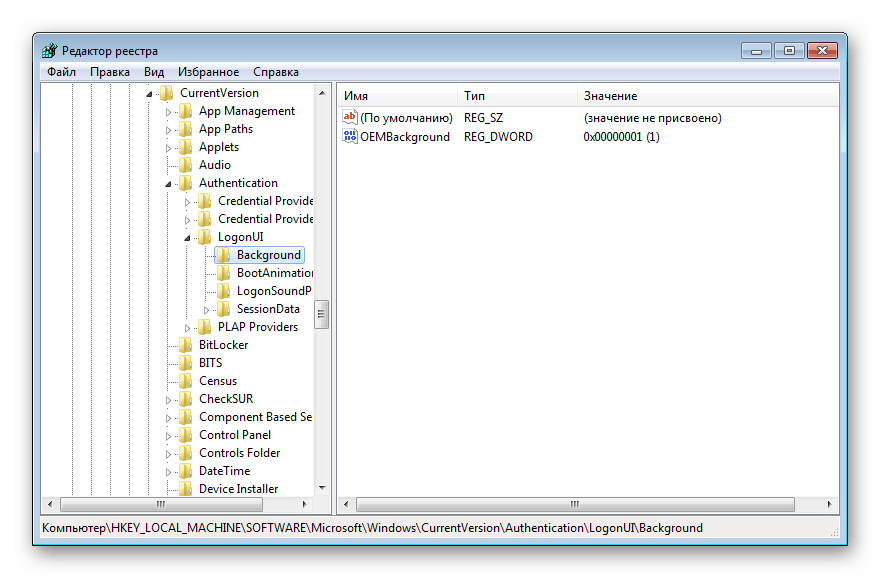Viewport: 880px width, 578px height.
Task: Click the BitLocker folder icon
Action: [x=186, y=345]
